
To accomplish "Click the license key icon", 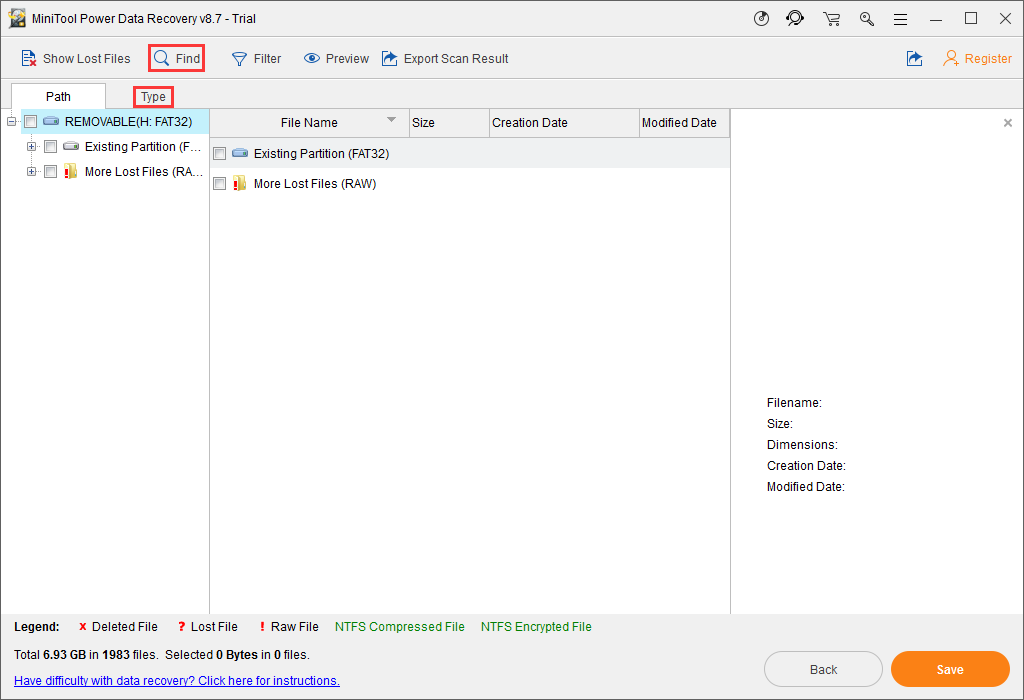I will [x=867, y=18].
